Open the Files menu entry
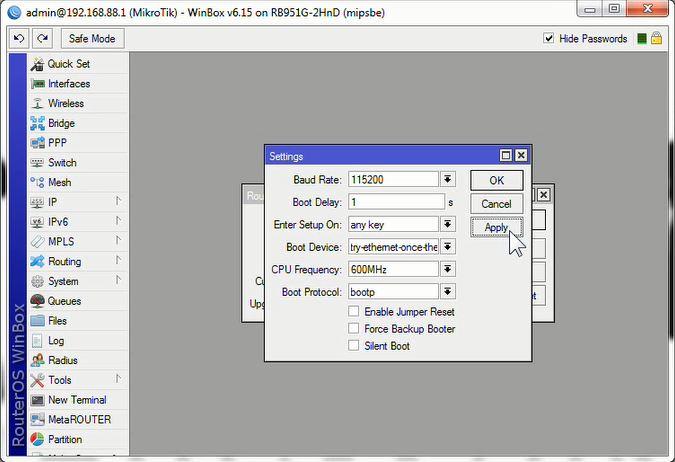The image size is (675, 462). click(78, 321)
